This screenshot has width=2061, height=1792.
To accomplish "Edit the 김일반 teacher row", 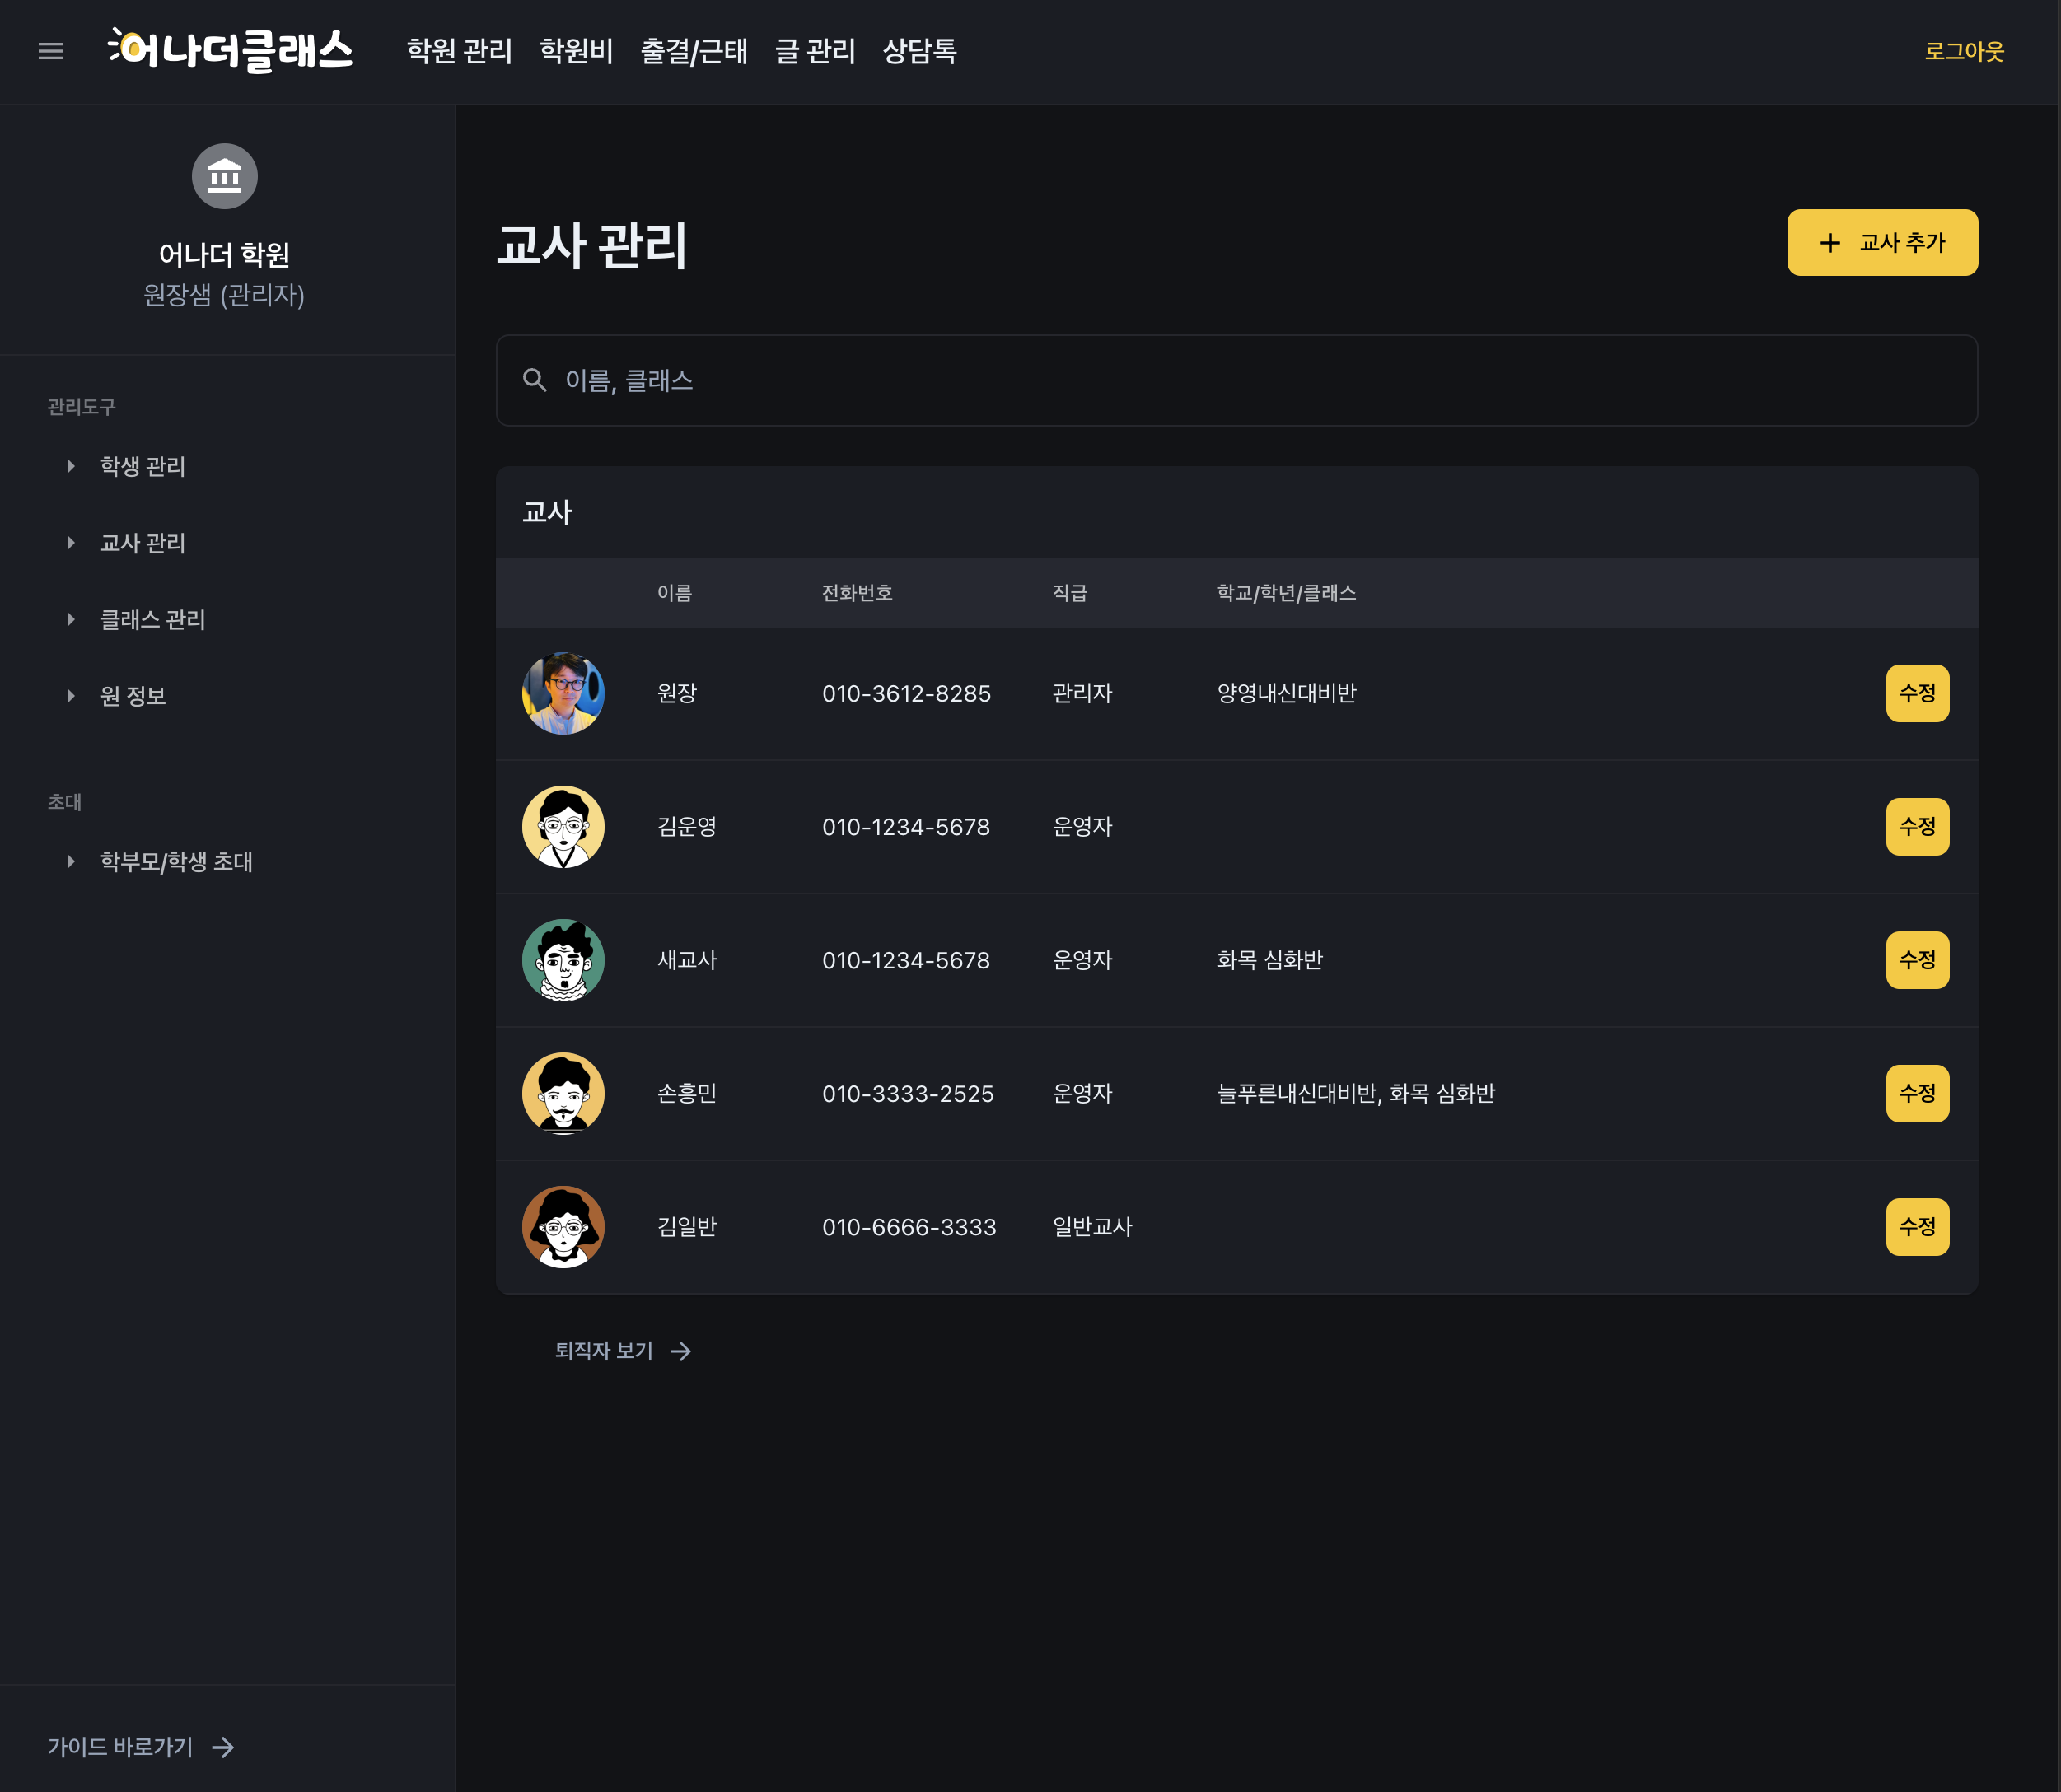I will point(1917,1227).
